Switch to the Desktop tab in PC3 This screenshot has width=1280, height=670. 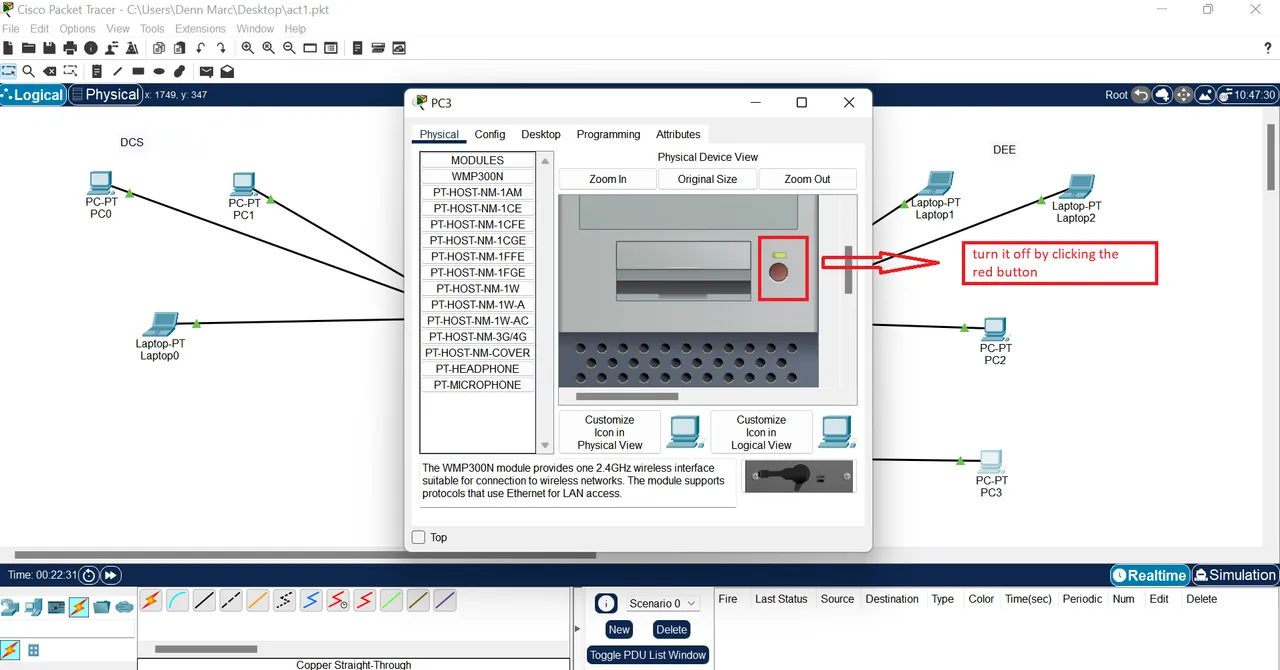pos(541,134)
